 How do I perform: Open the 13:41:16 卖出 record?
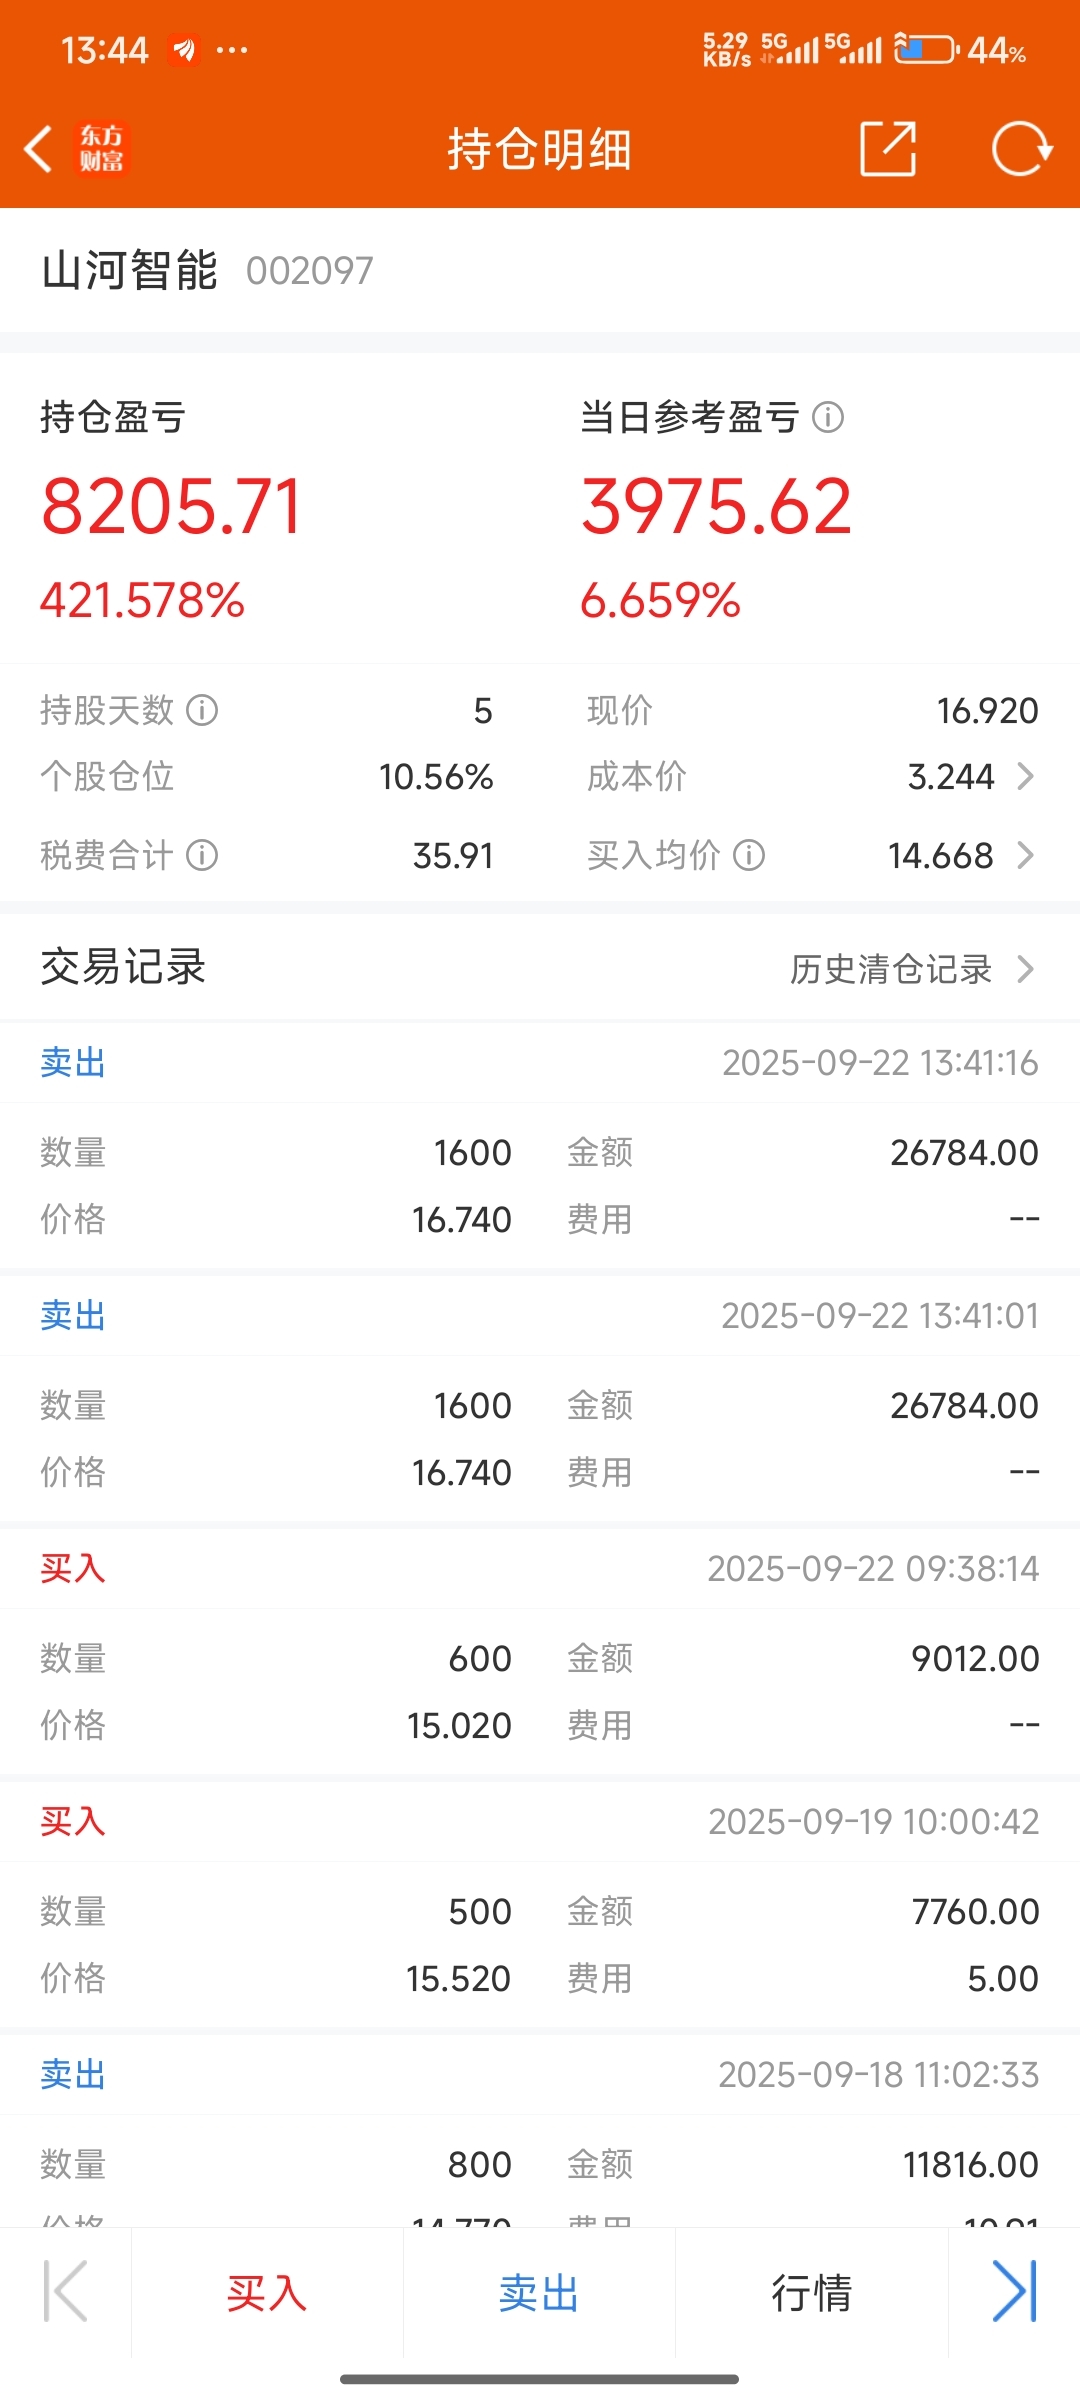tap(540, 1145)
